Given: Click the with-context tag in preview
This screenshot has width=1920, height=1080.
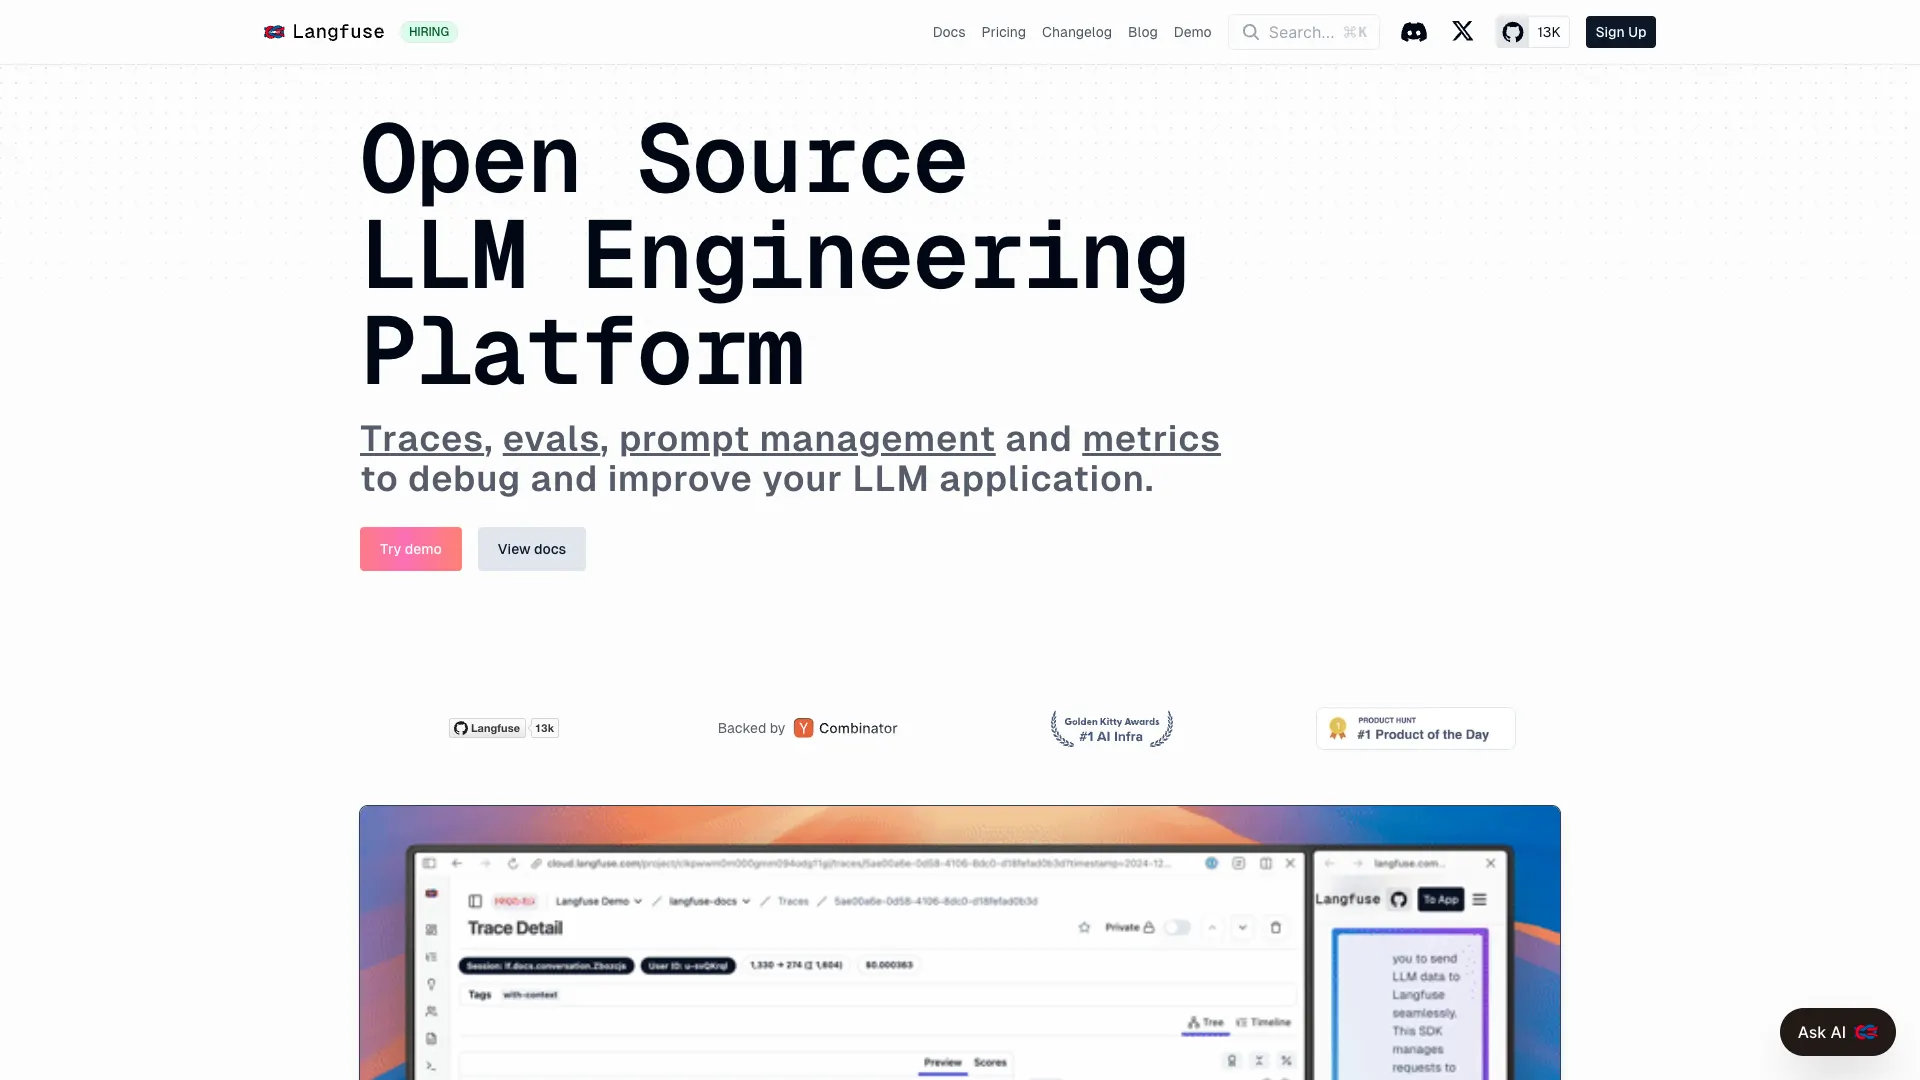Looking at the screenshot, I should click(x=530, y=995).
